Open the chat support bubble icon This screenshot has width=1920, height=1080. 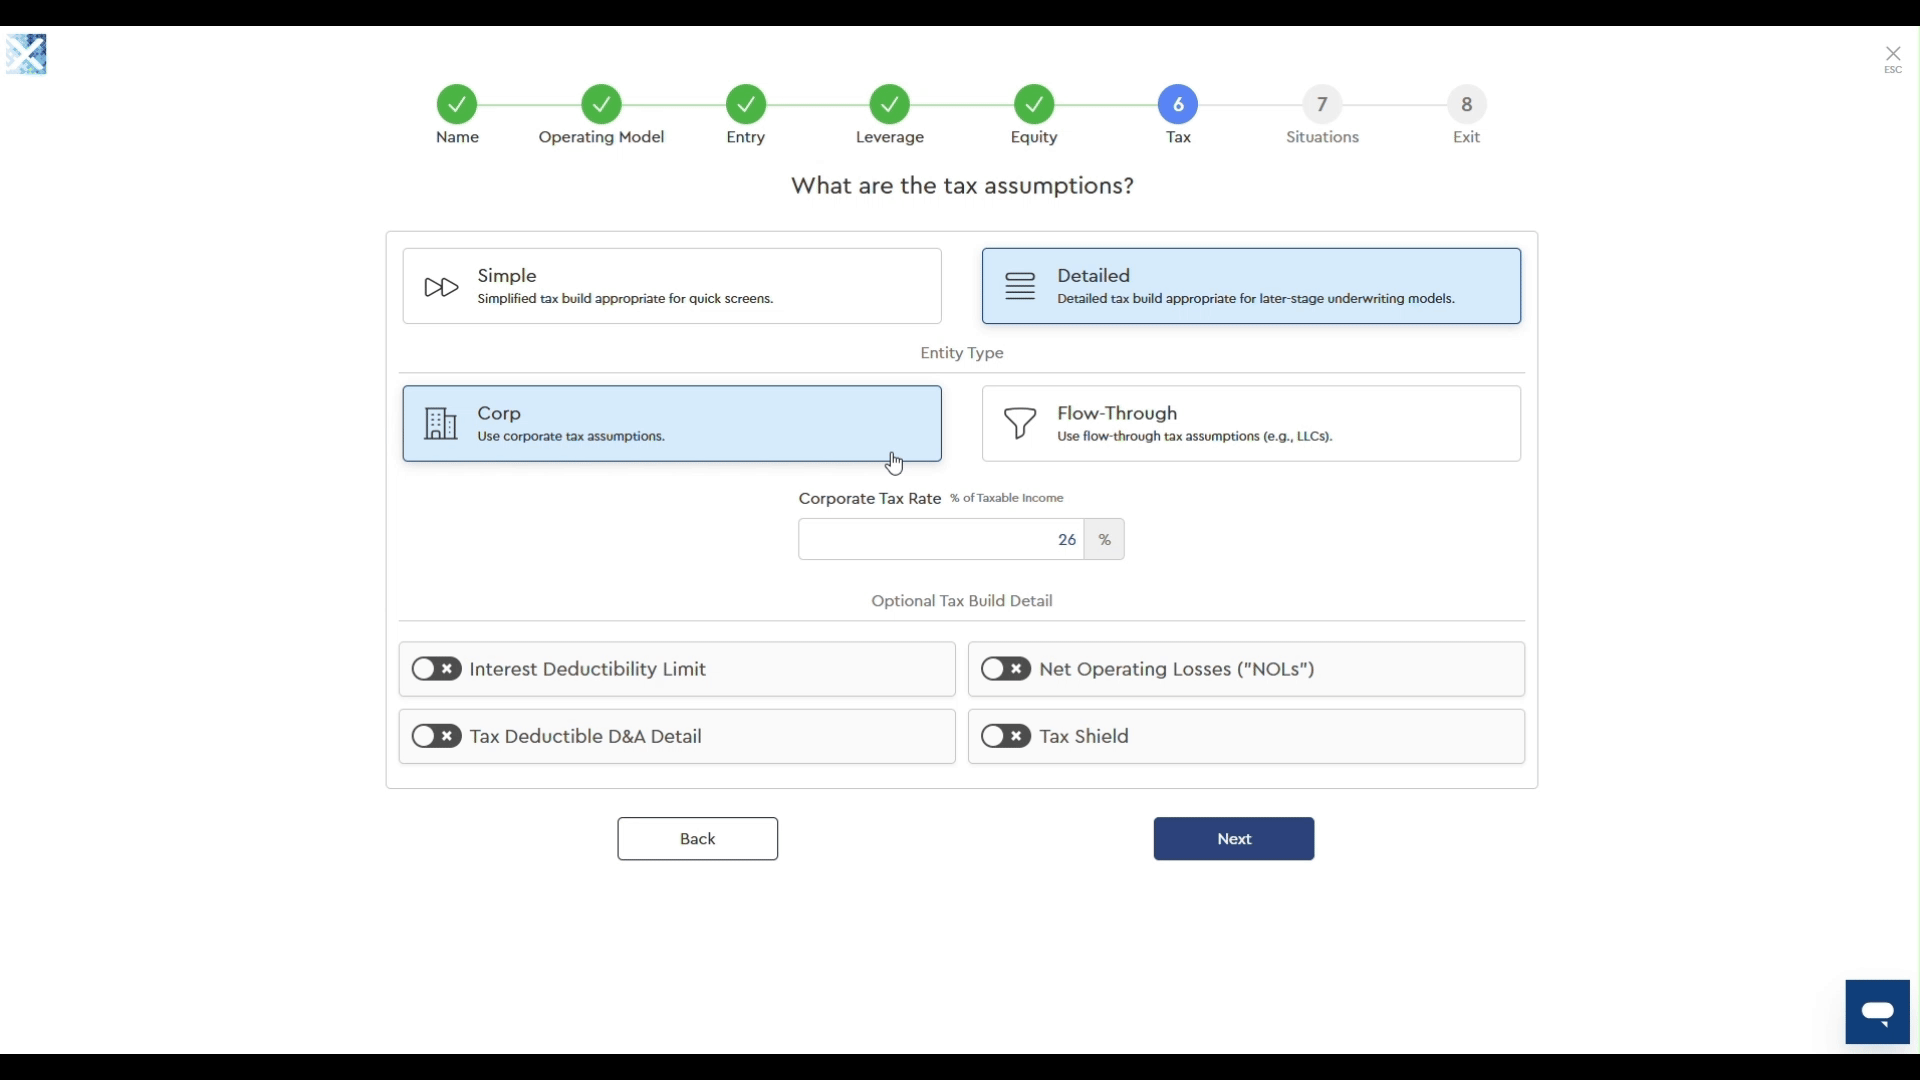tap(1877, 1012)
